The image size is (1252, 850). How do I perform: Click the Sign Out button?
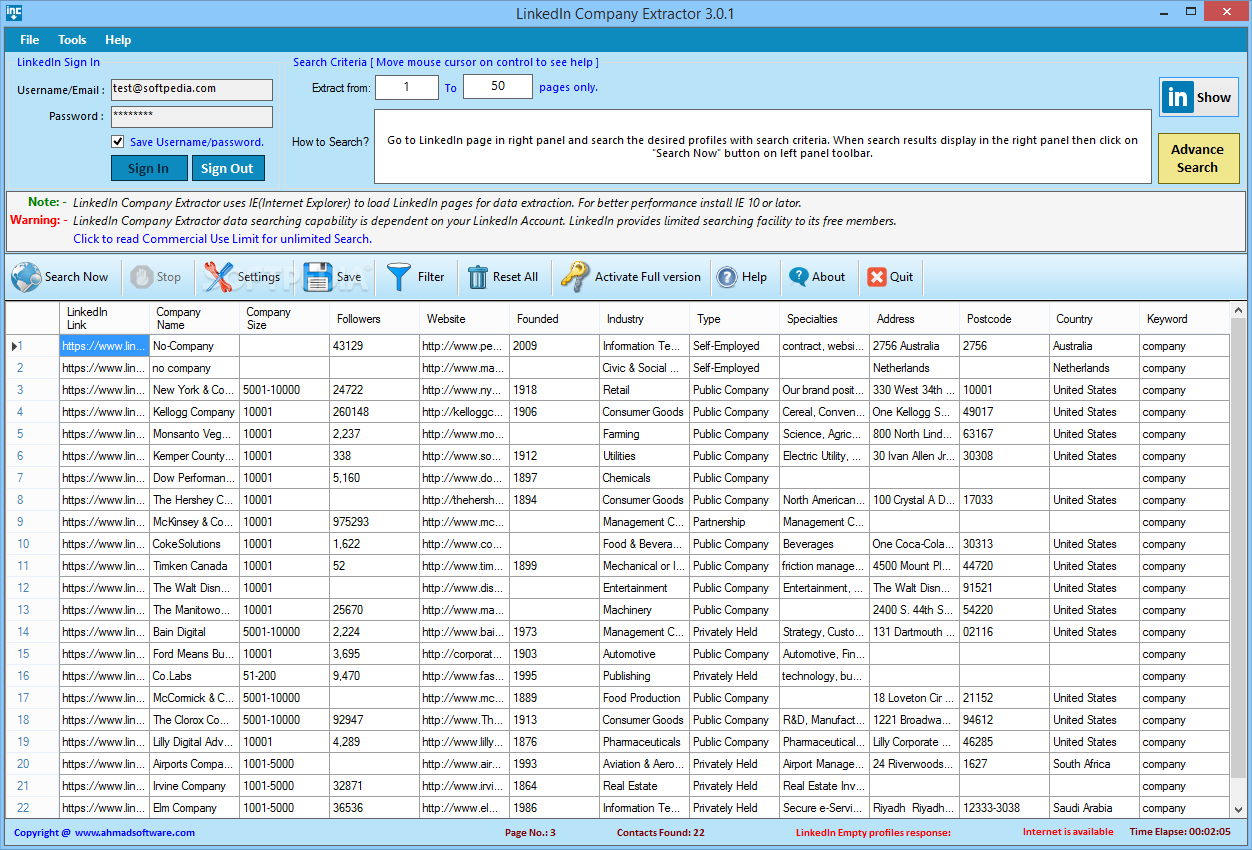coord(228,168)
